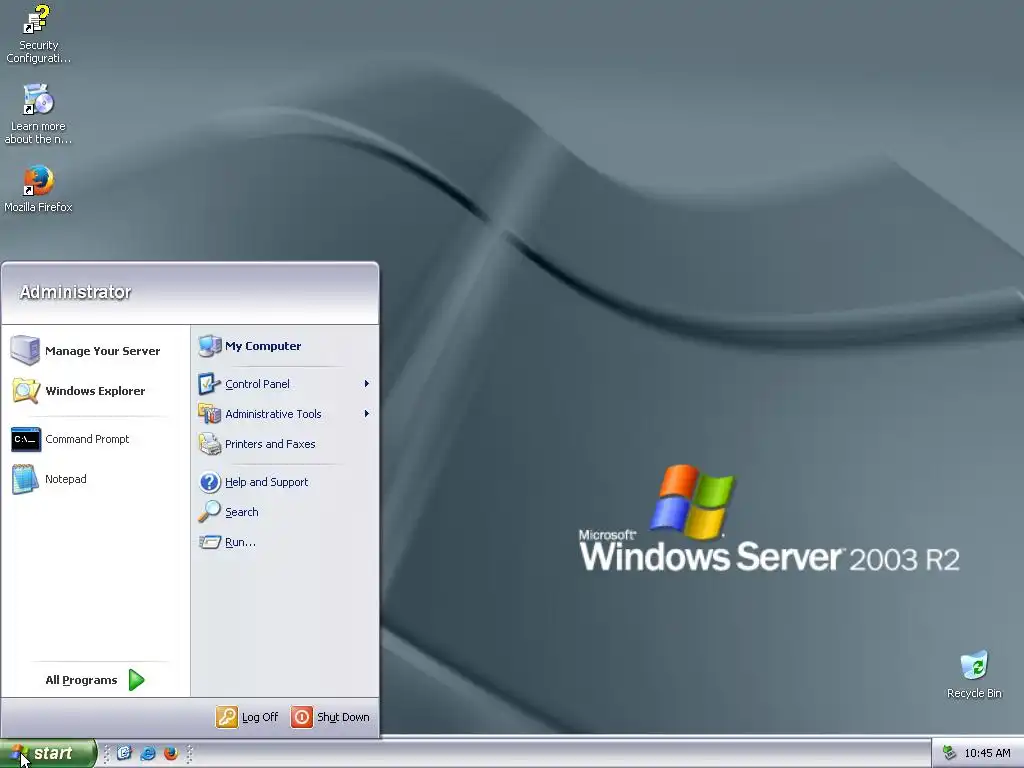
Task: Click the Printers and Faxes icon
Action: [210, 443]
